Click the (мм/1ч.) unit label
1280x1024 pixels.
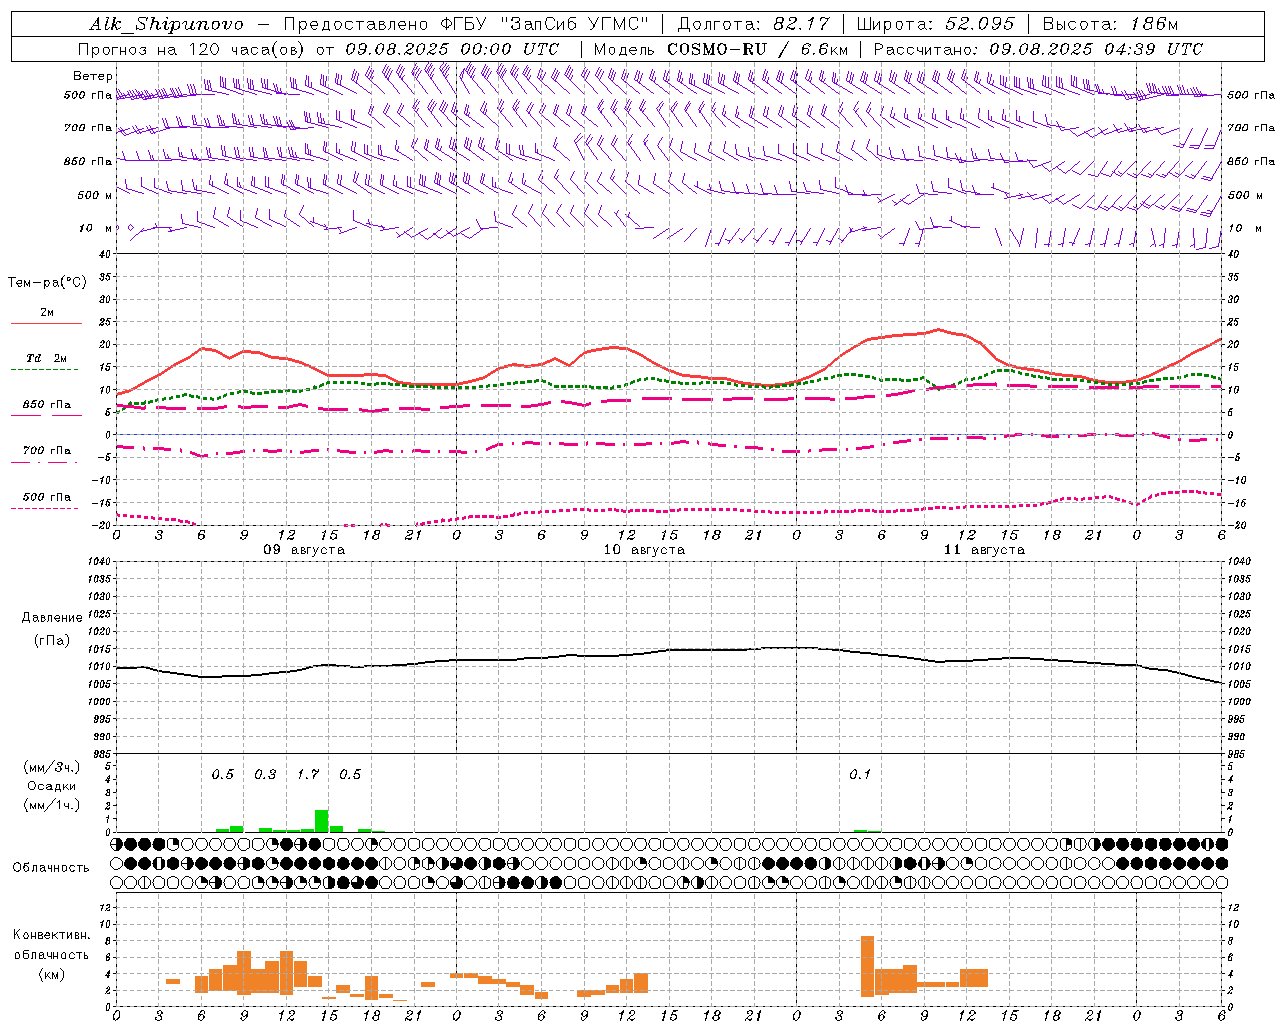click(51, 805)
